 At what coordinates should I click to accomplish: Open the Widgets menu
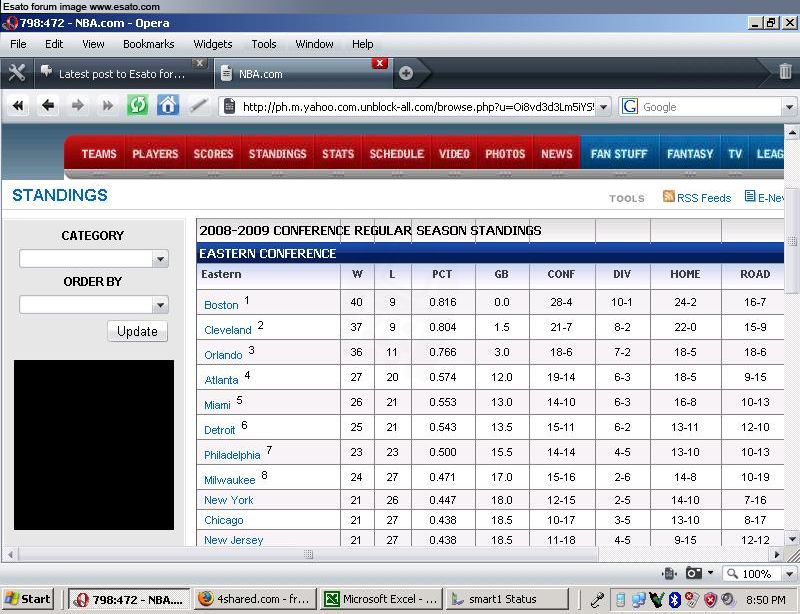213,44
